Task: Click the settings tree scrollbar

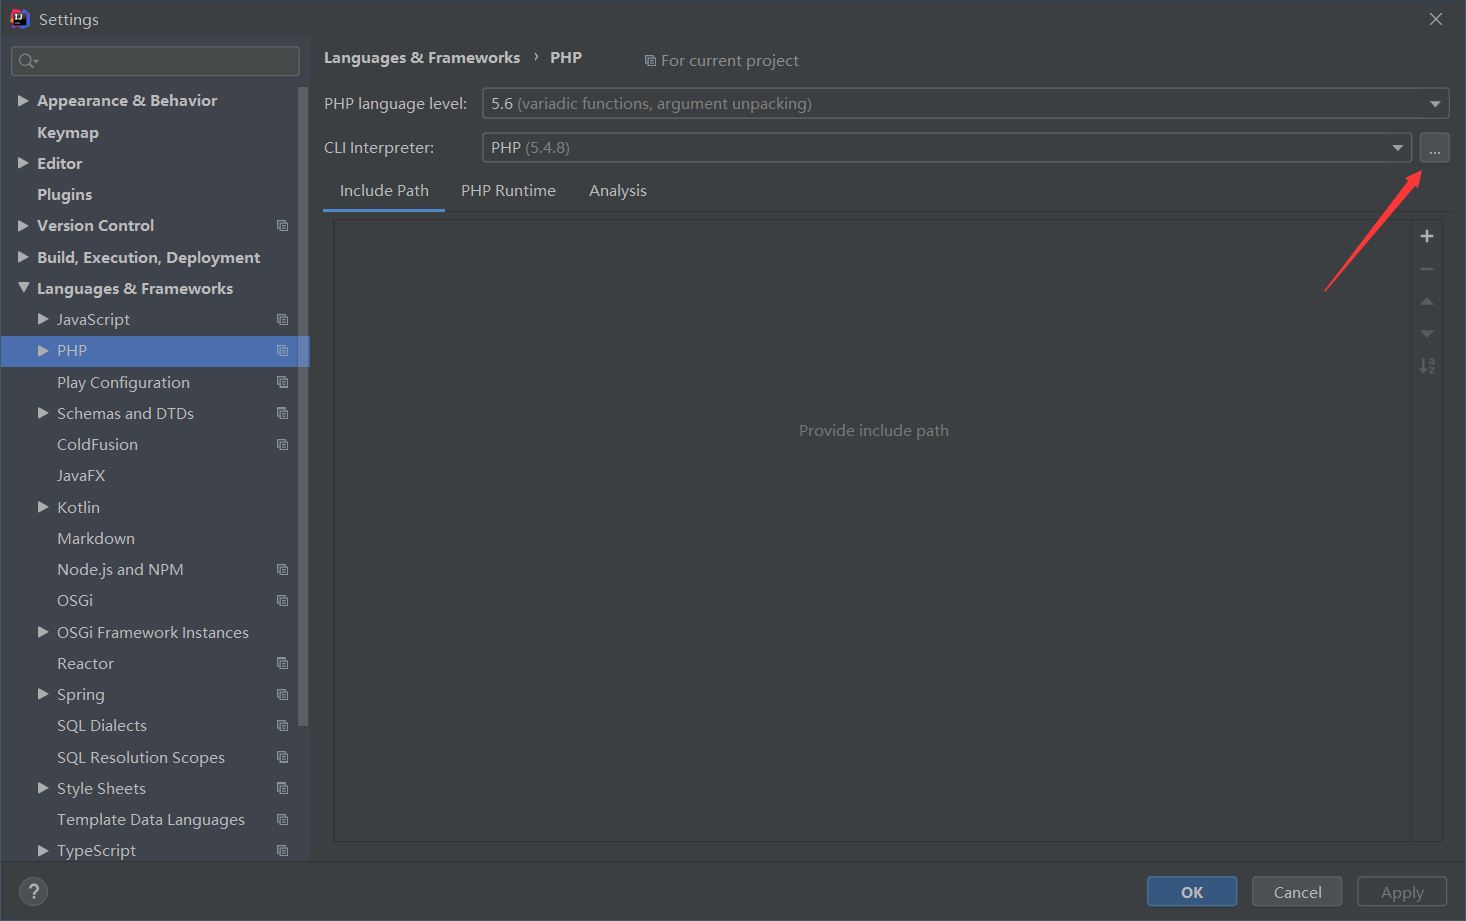Action: [x=303, y=400]
